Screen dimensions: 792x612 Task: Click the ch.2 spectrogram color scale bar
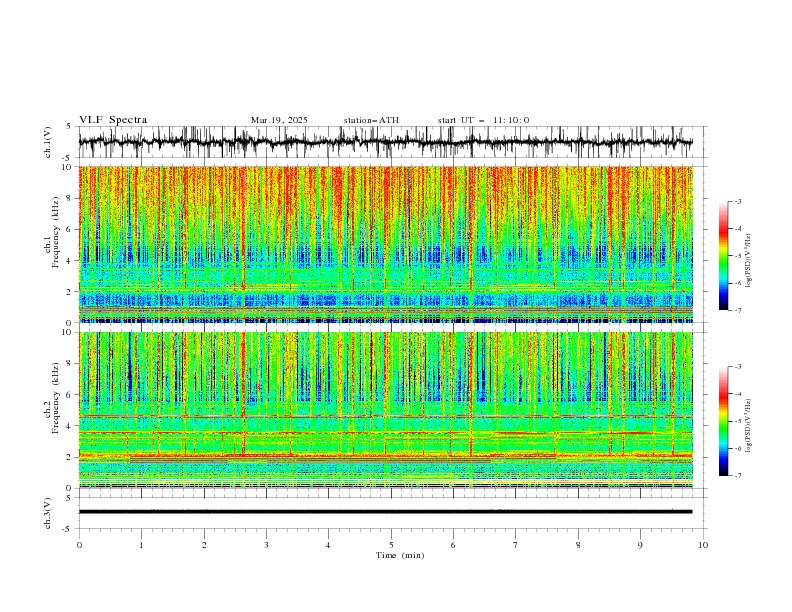click(x=723, y=421)
